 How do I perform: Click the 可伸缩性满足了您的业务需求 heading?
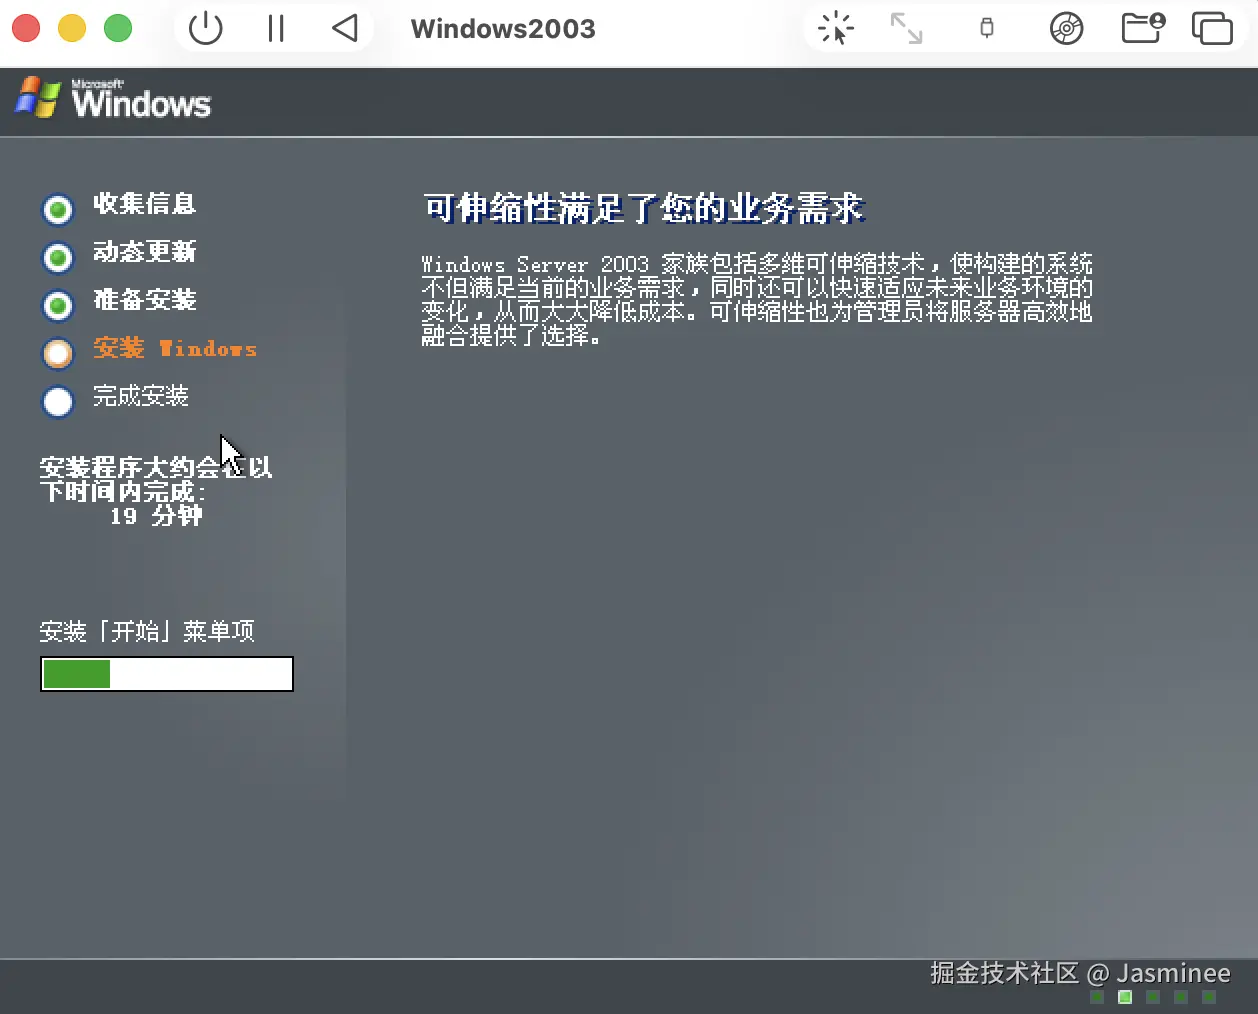click(x=644, y=208)
